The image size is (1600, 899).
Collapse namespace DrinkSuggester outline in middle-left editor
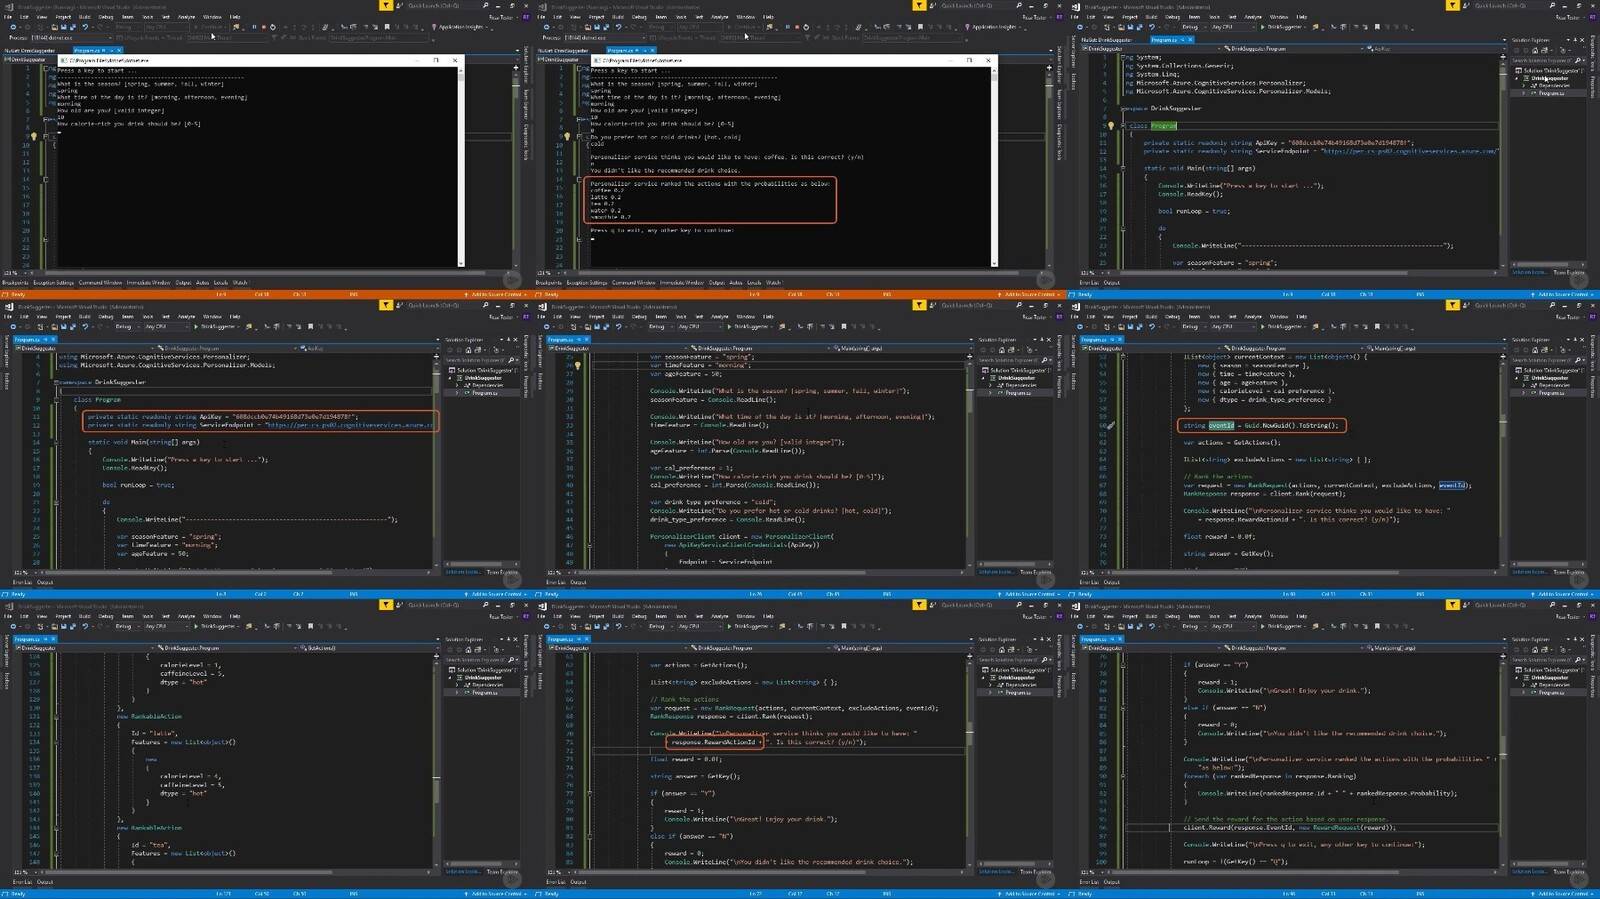pos(56,382)
